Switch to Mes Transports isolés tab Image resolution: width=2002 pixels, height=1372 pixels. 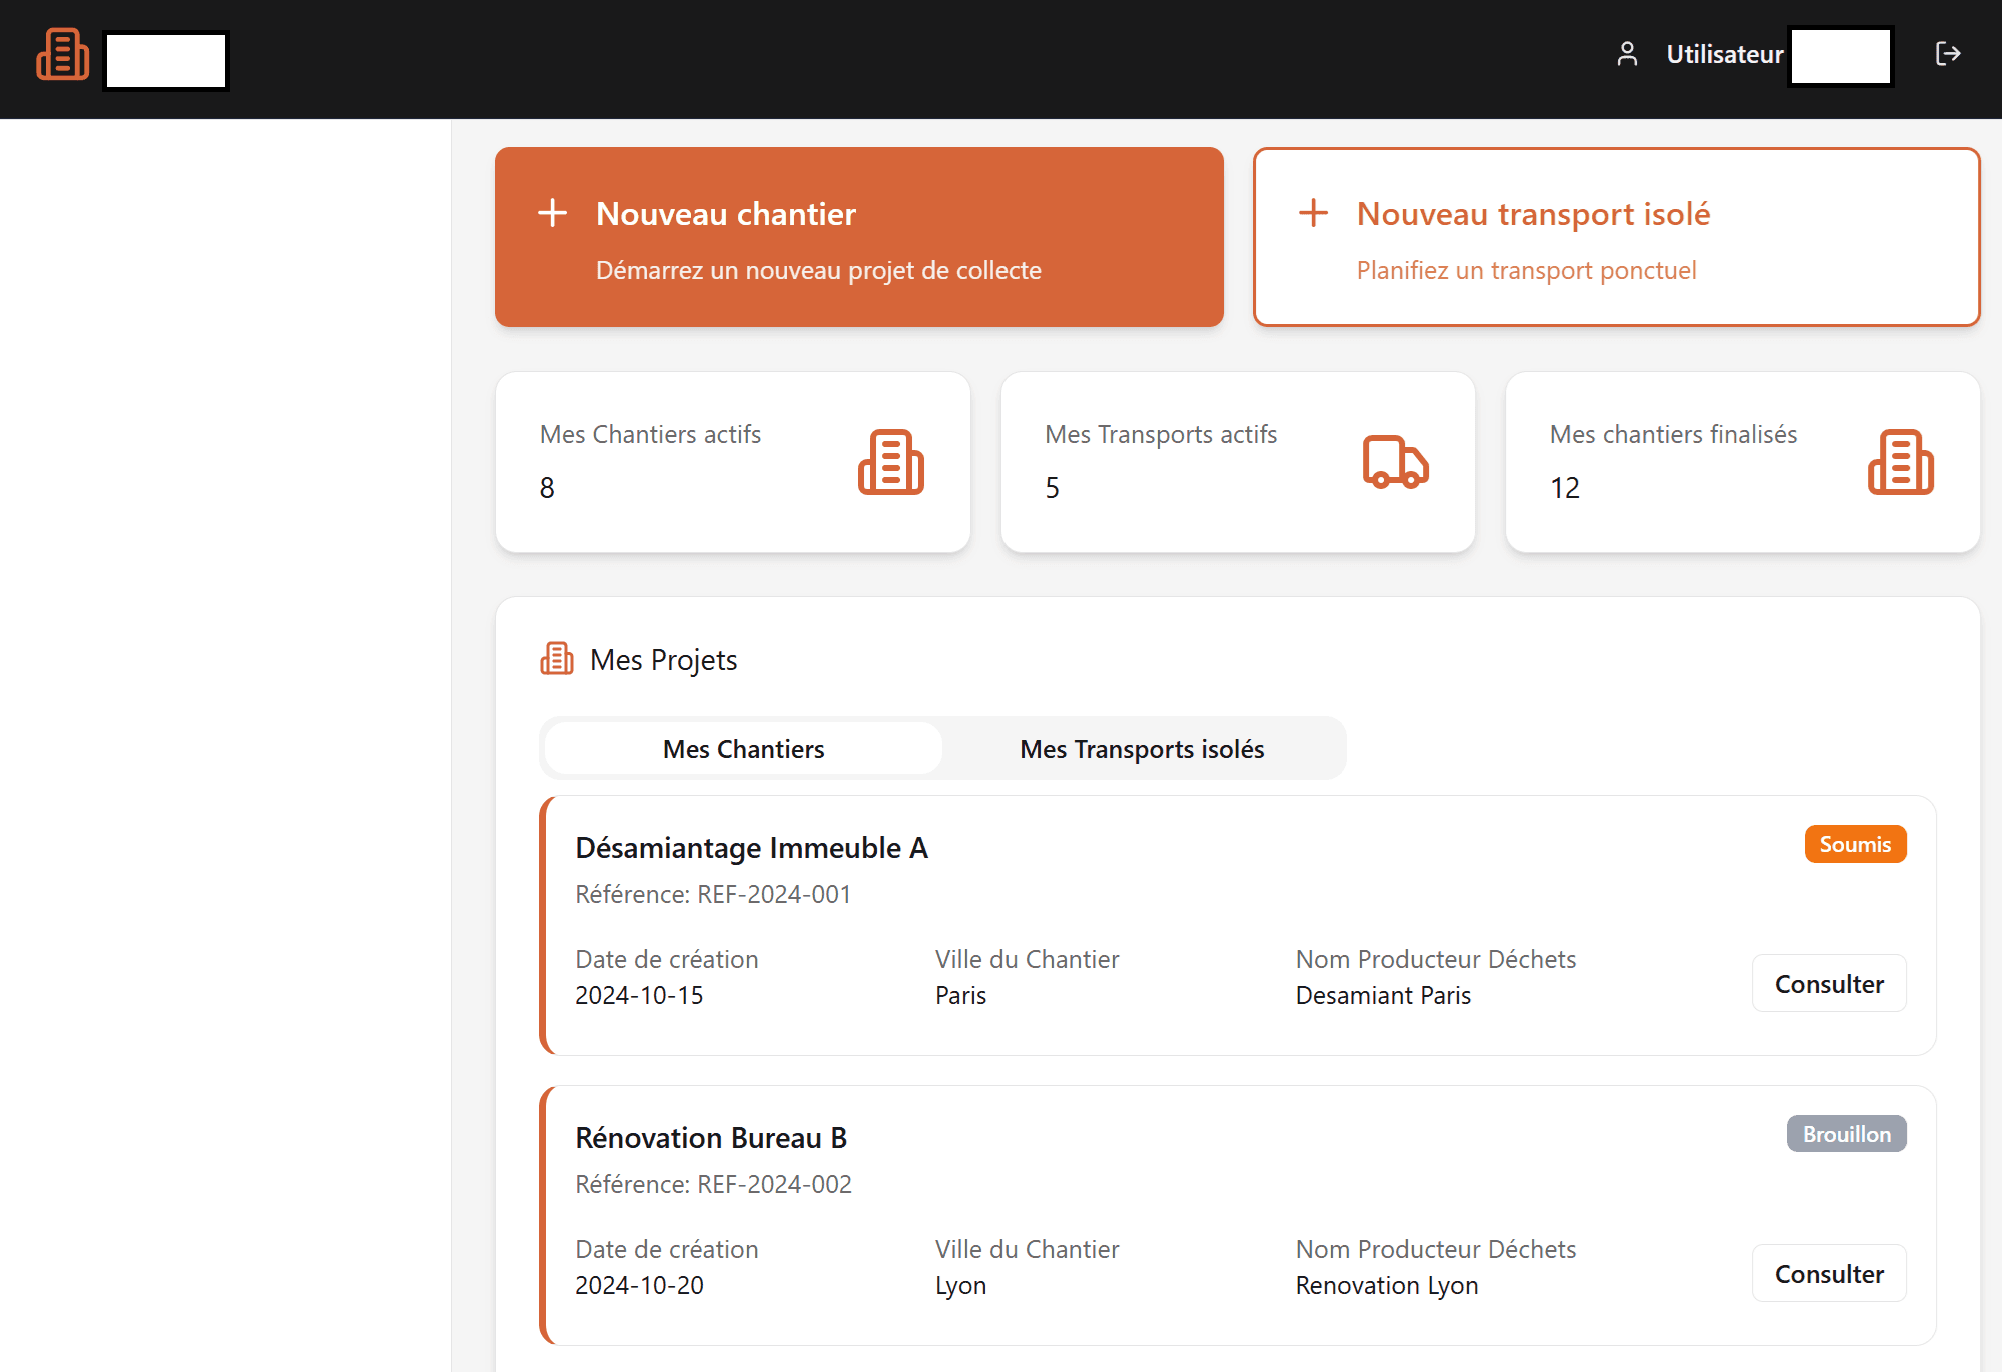pos(1142,749)
